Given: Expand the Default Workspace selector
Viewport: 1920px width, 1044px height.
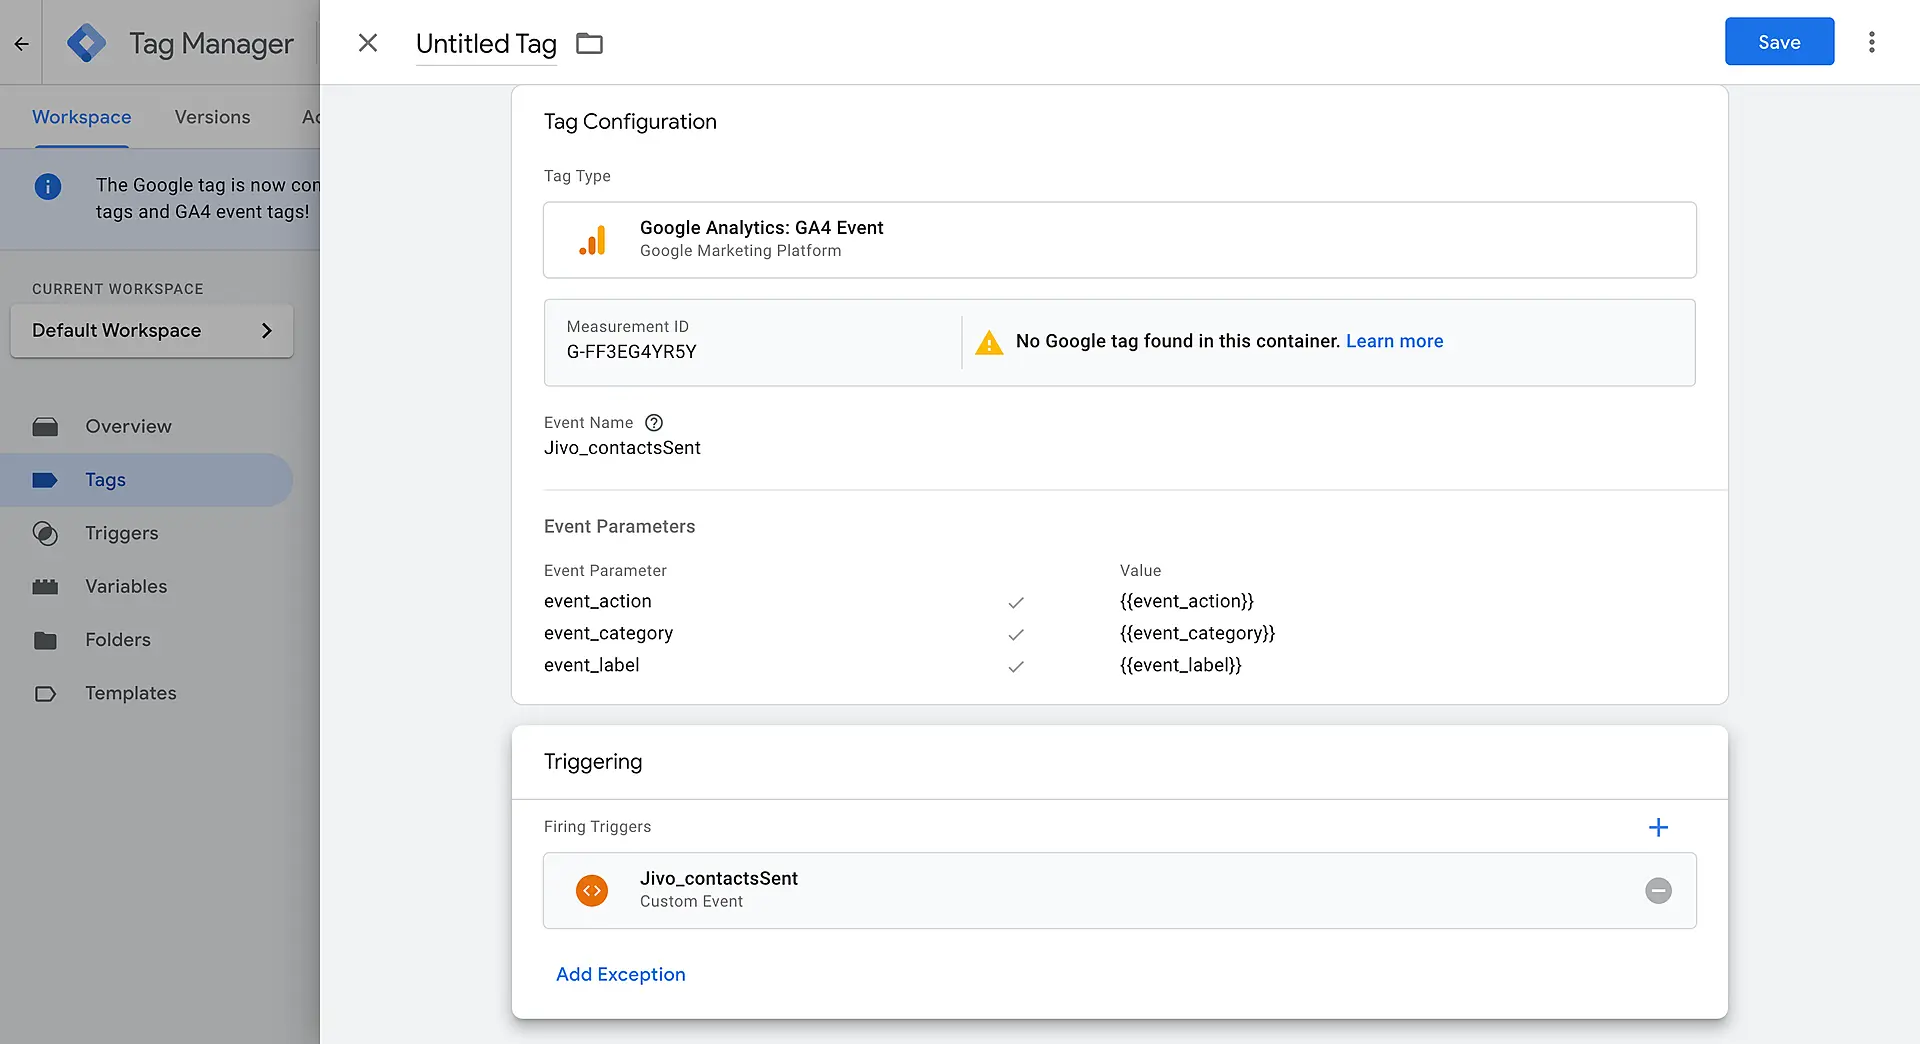Looking at the screenshot, I should [x=152, y=331].
